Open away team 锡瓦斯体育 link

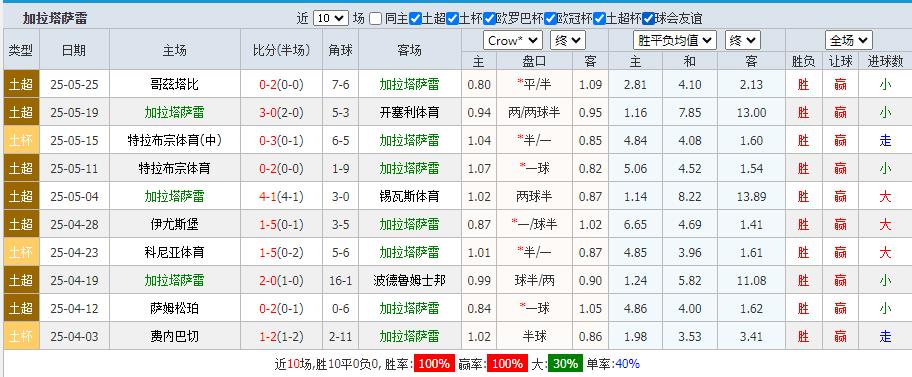[409, 196]
